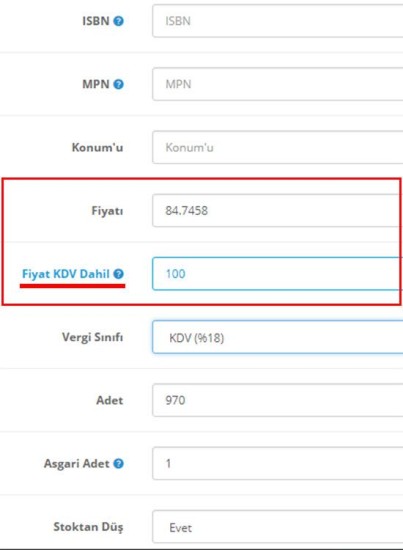This screenshot has width=403, height=550.
Task: Click the ISBN label text
Action: coord(96,21)
